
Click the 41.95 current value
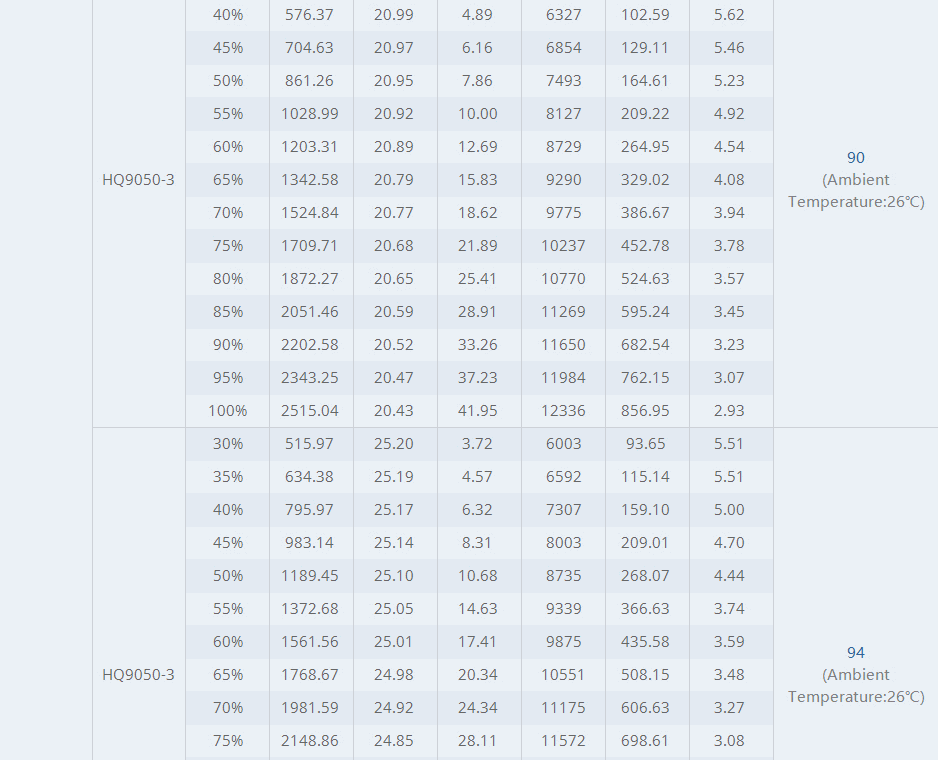click(477, 411)
